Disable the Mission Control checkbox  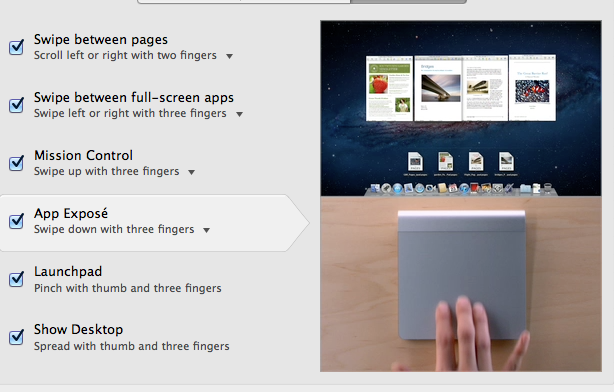(x=16, y=163)
